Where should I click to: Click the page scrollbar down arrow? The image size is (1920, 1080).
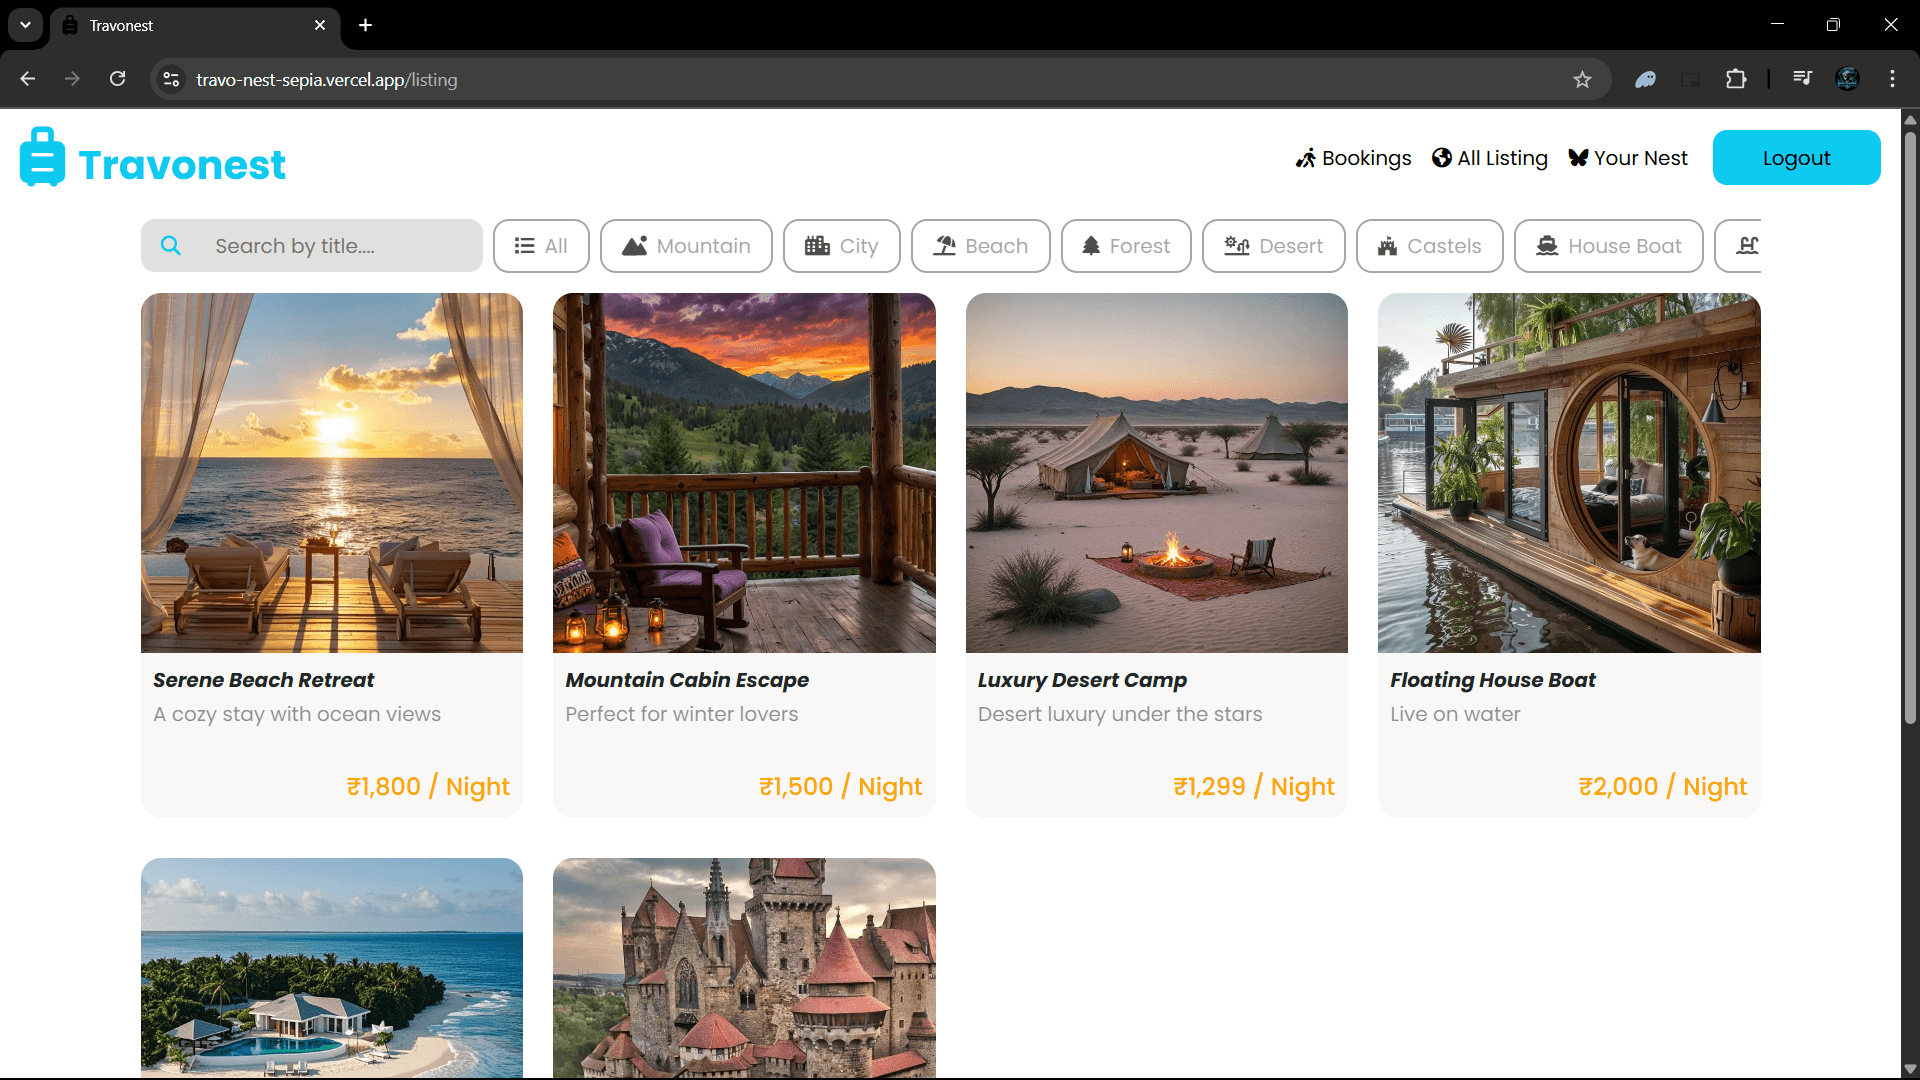coord(1910,1069)
